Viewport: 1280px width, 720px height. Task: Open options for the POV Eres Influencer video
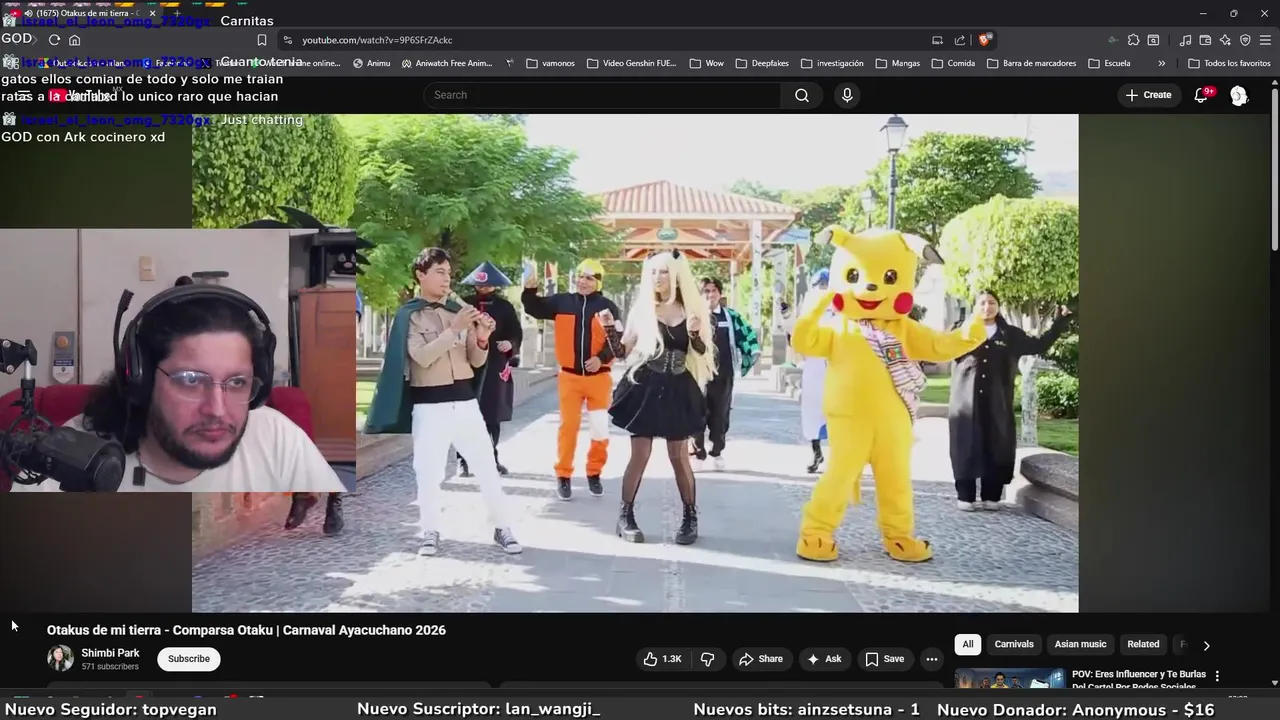pyautogui.click(x=1217, y=676)
